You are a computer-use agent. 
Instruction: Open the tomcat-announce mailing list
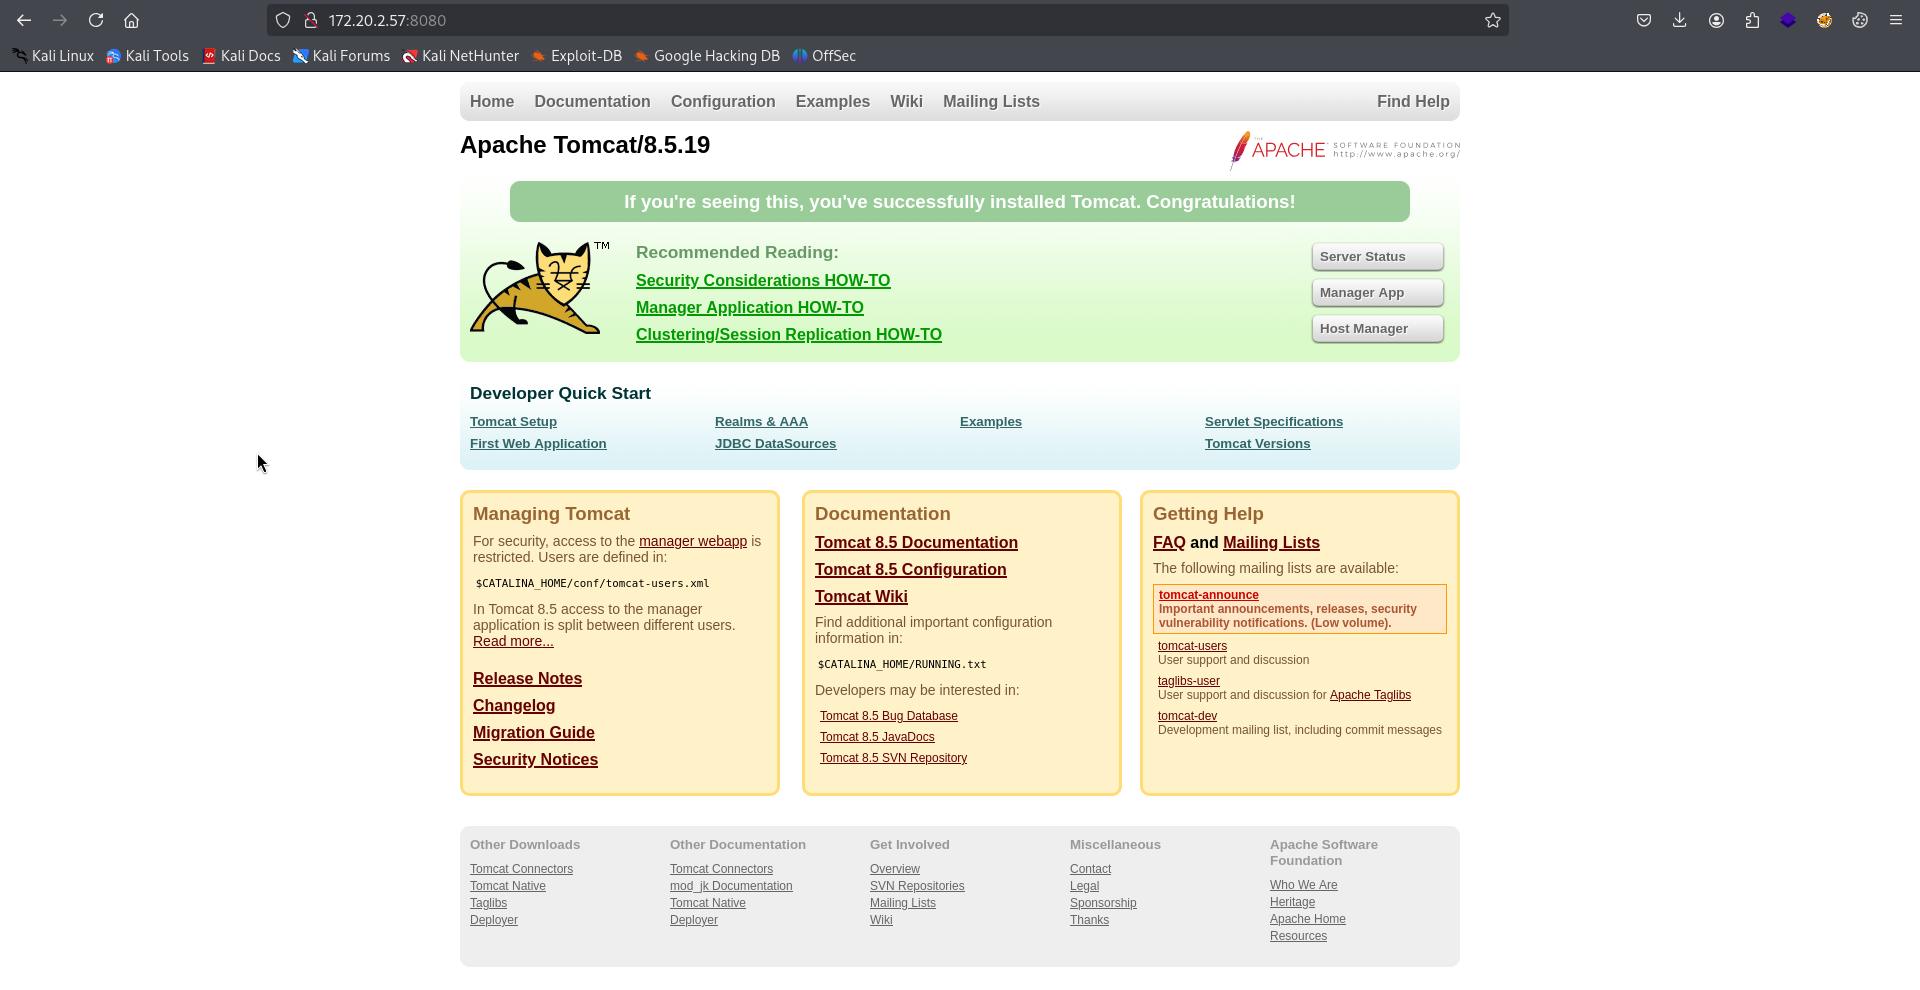tap(1208, 595)
